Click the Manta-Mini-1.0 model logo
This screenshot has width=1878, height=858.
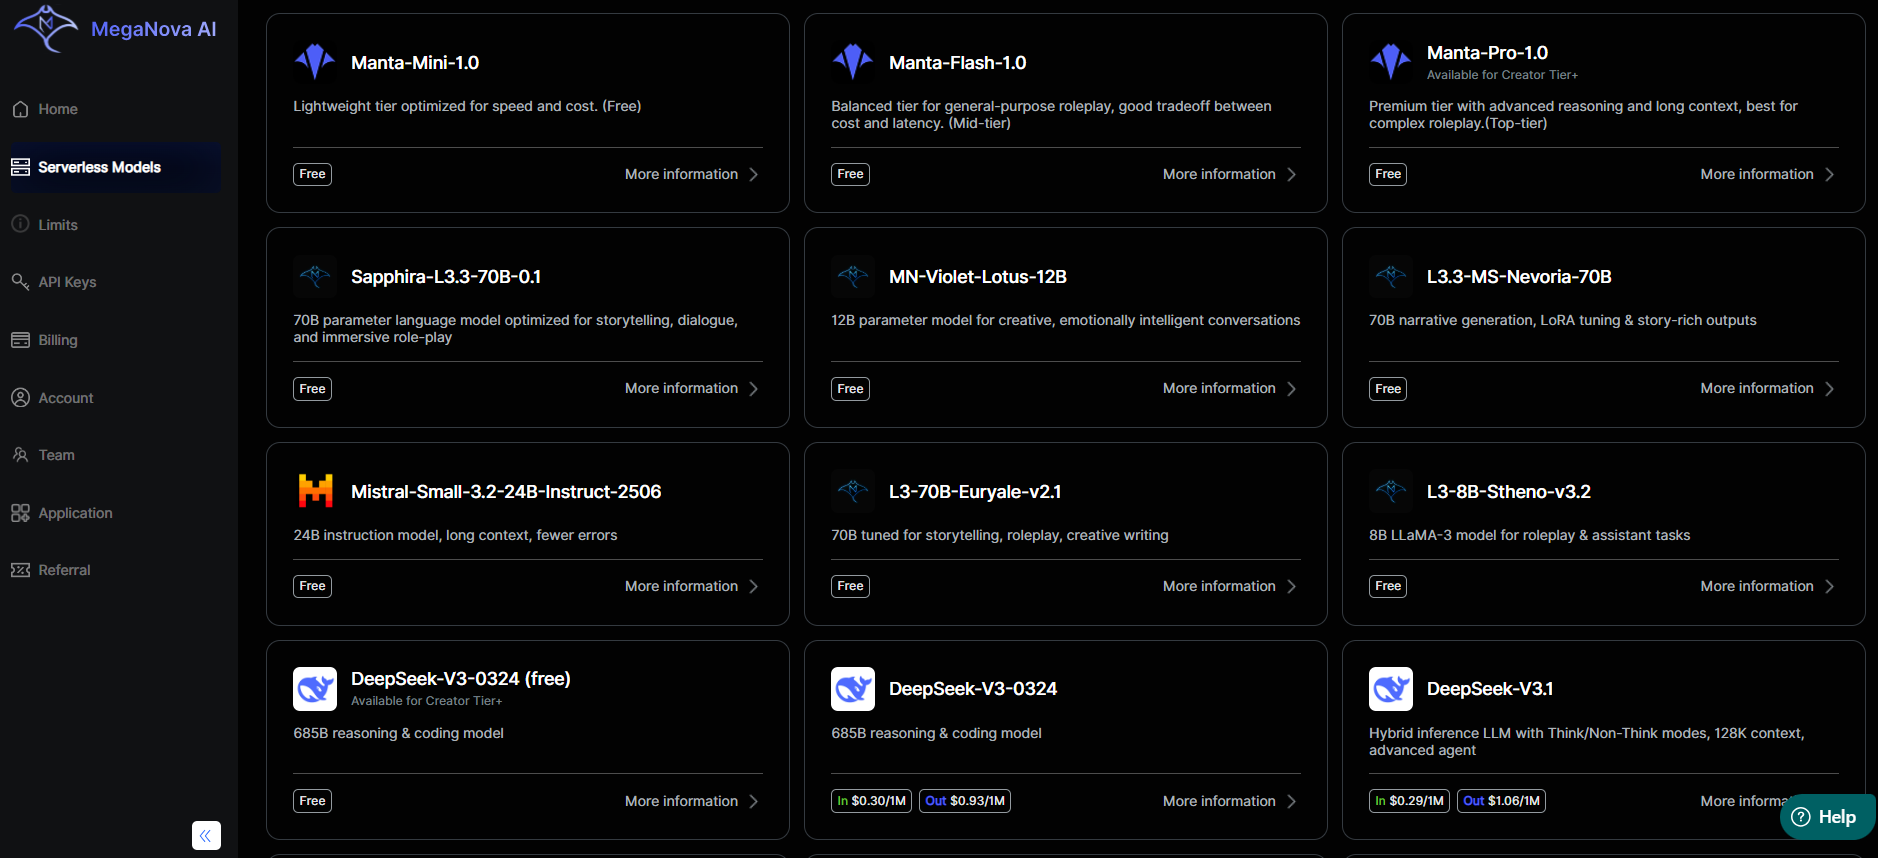coord(315,62)
